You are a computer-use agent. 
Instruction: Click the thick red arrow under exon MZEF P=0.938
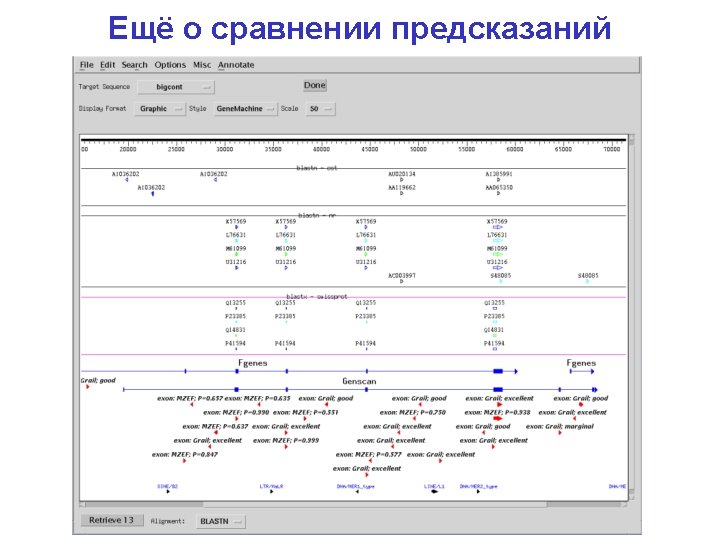pos(498,419)
